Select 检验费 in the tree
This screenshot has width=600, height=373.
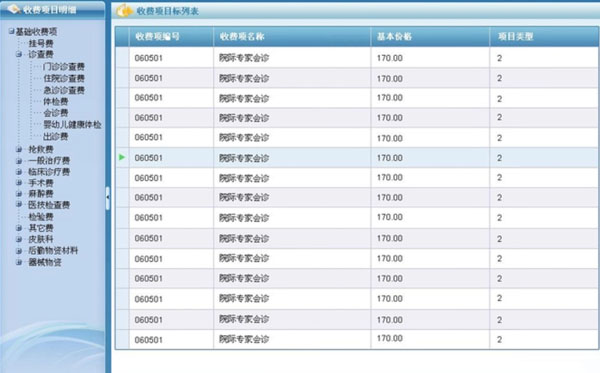click(x=41, y=217)
